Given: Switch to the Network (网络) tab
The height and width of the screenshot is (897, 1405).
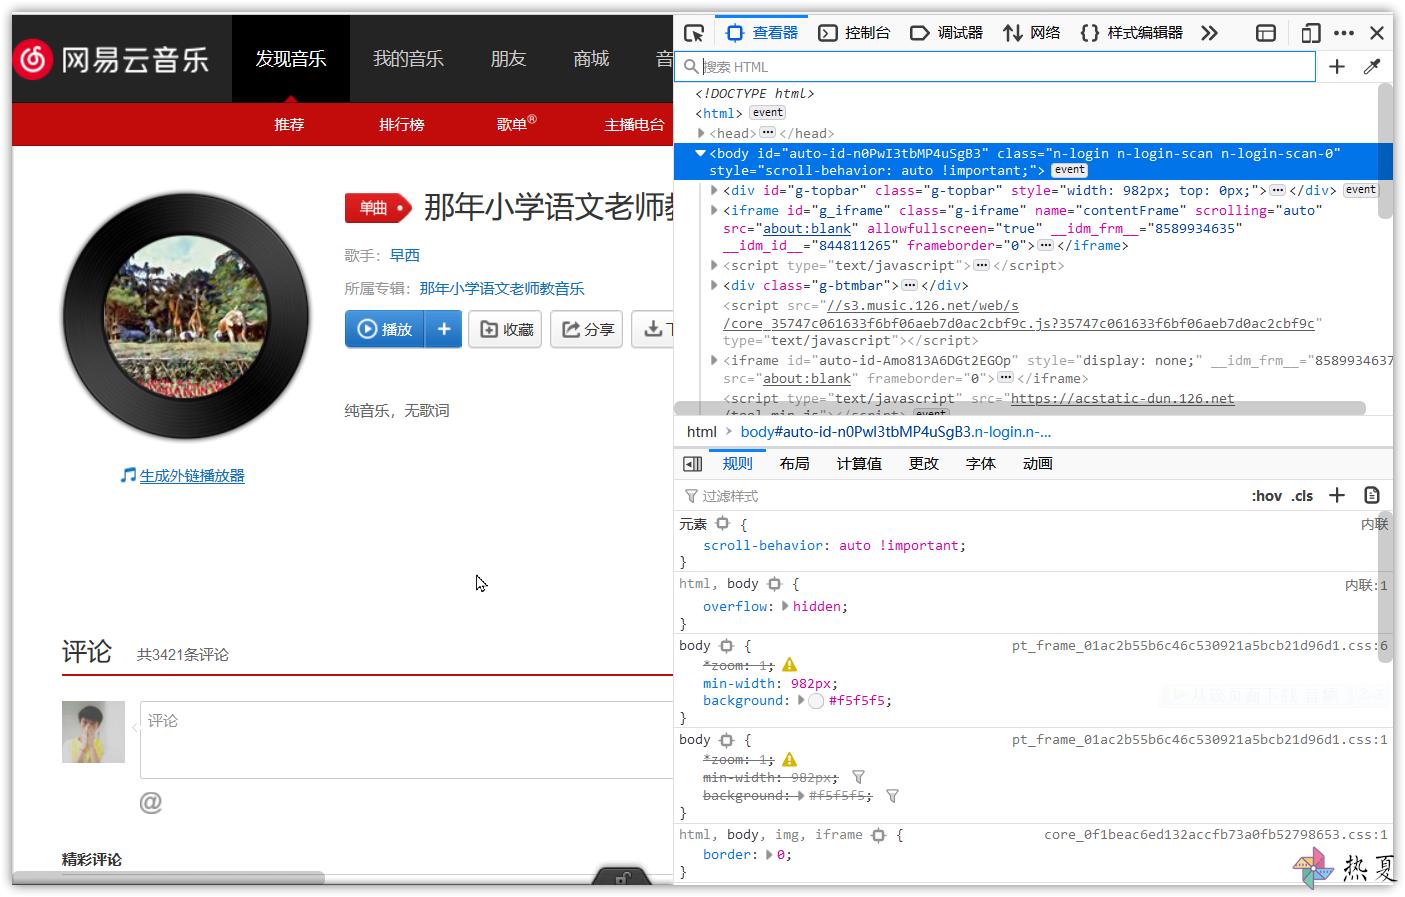Looking at the screenshot, I should 1031,33.
